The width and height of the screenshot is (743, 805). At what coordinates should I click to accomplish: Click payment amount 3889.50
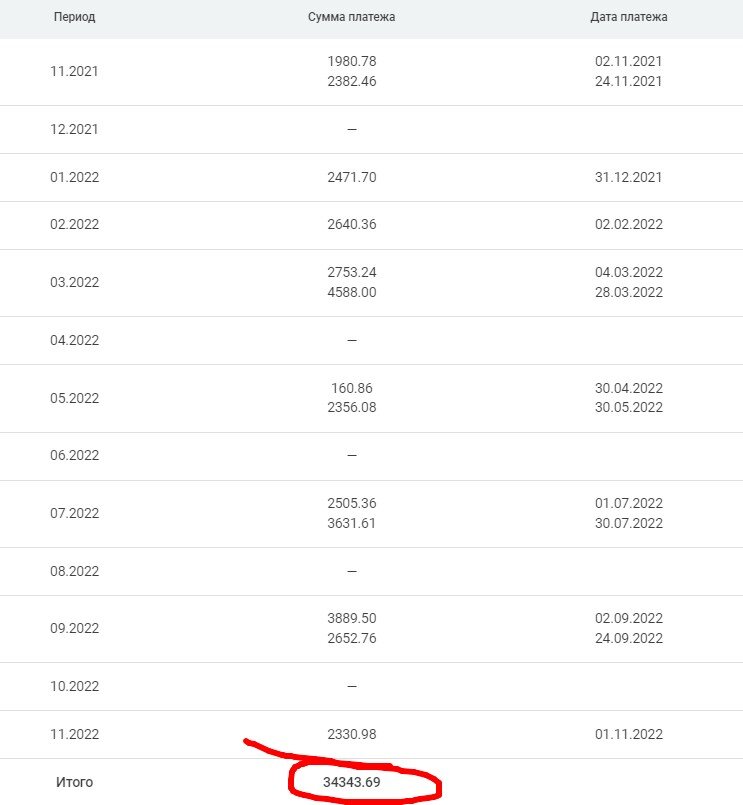point(352,618)
